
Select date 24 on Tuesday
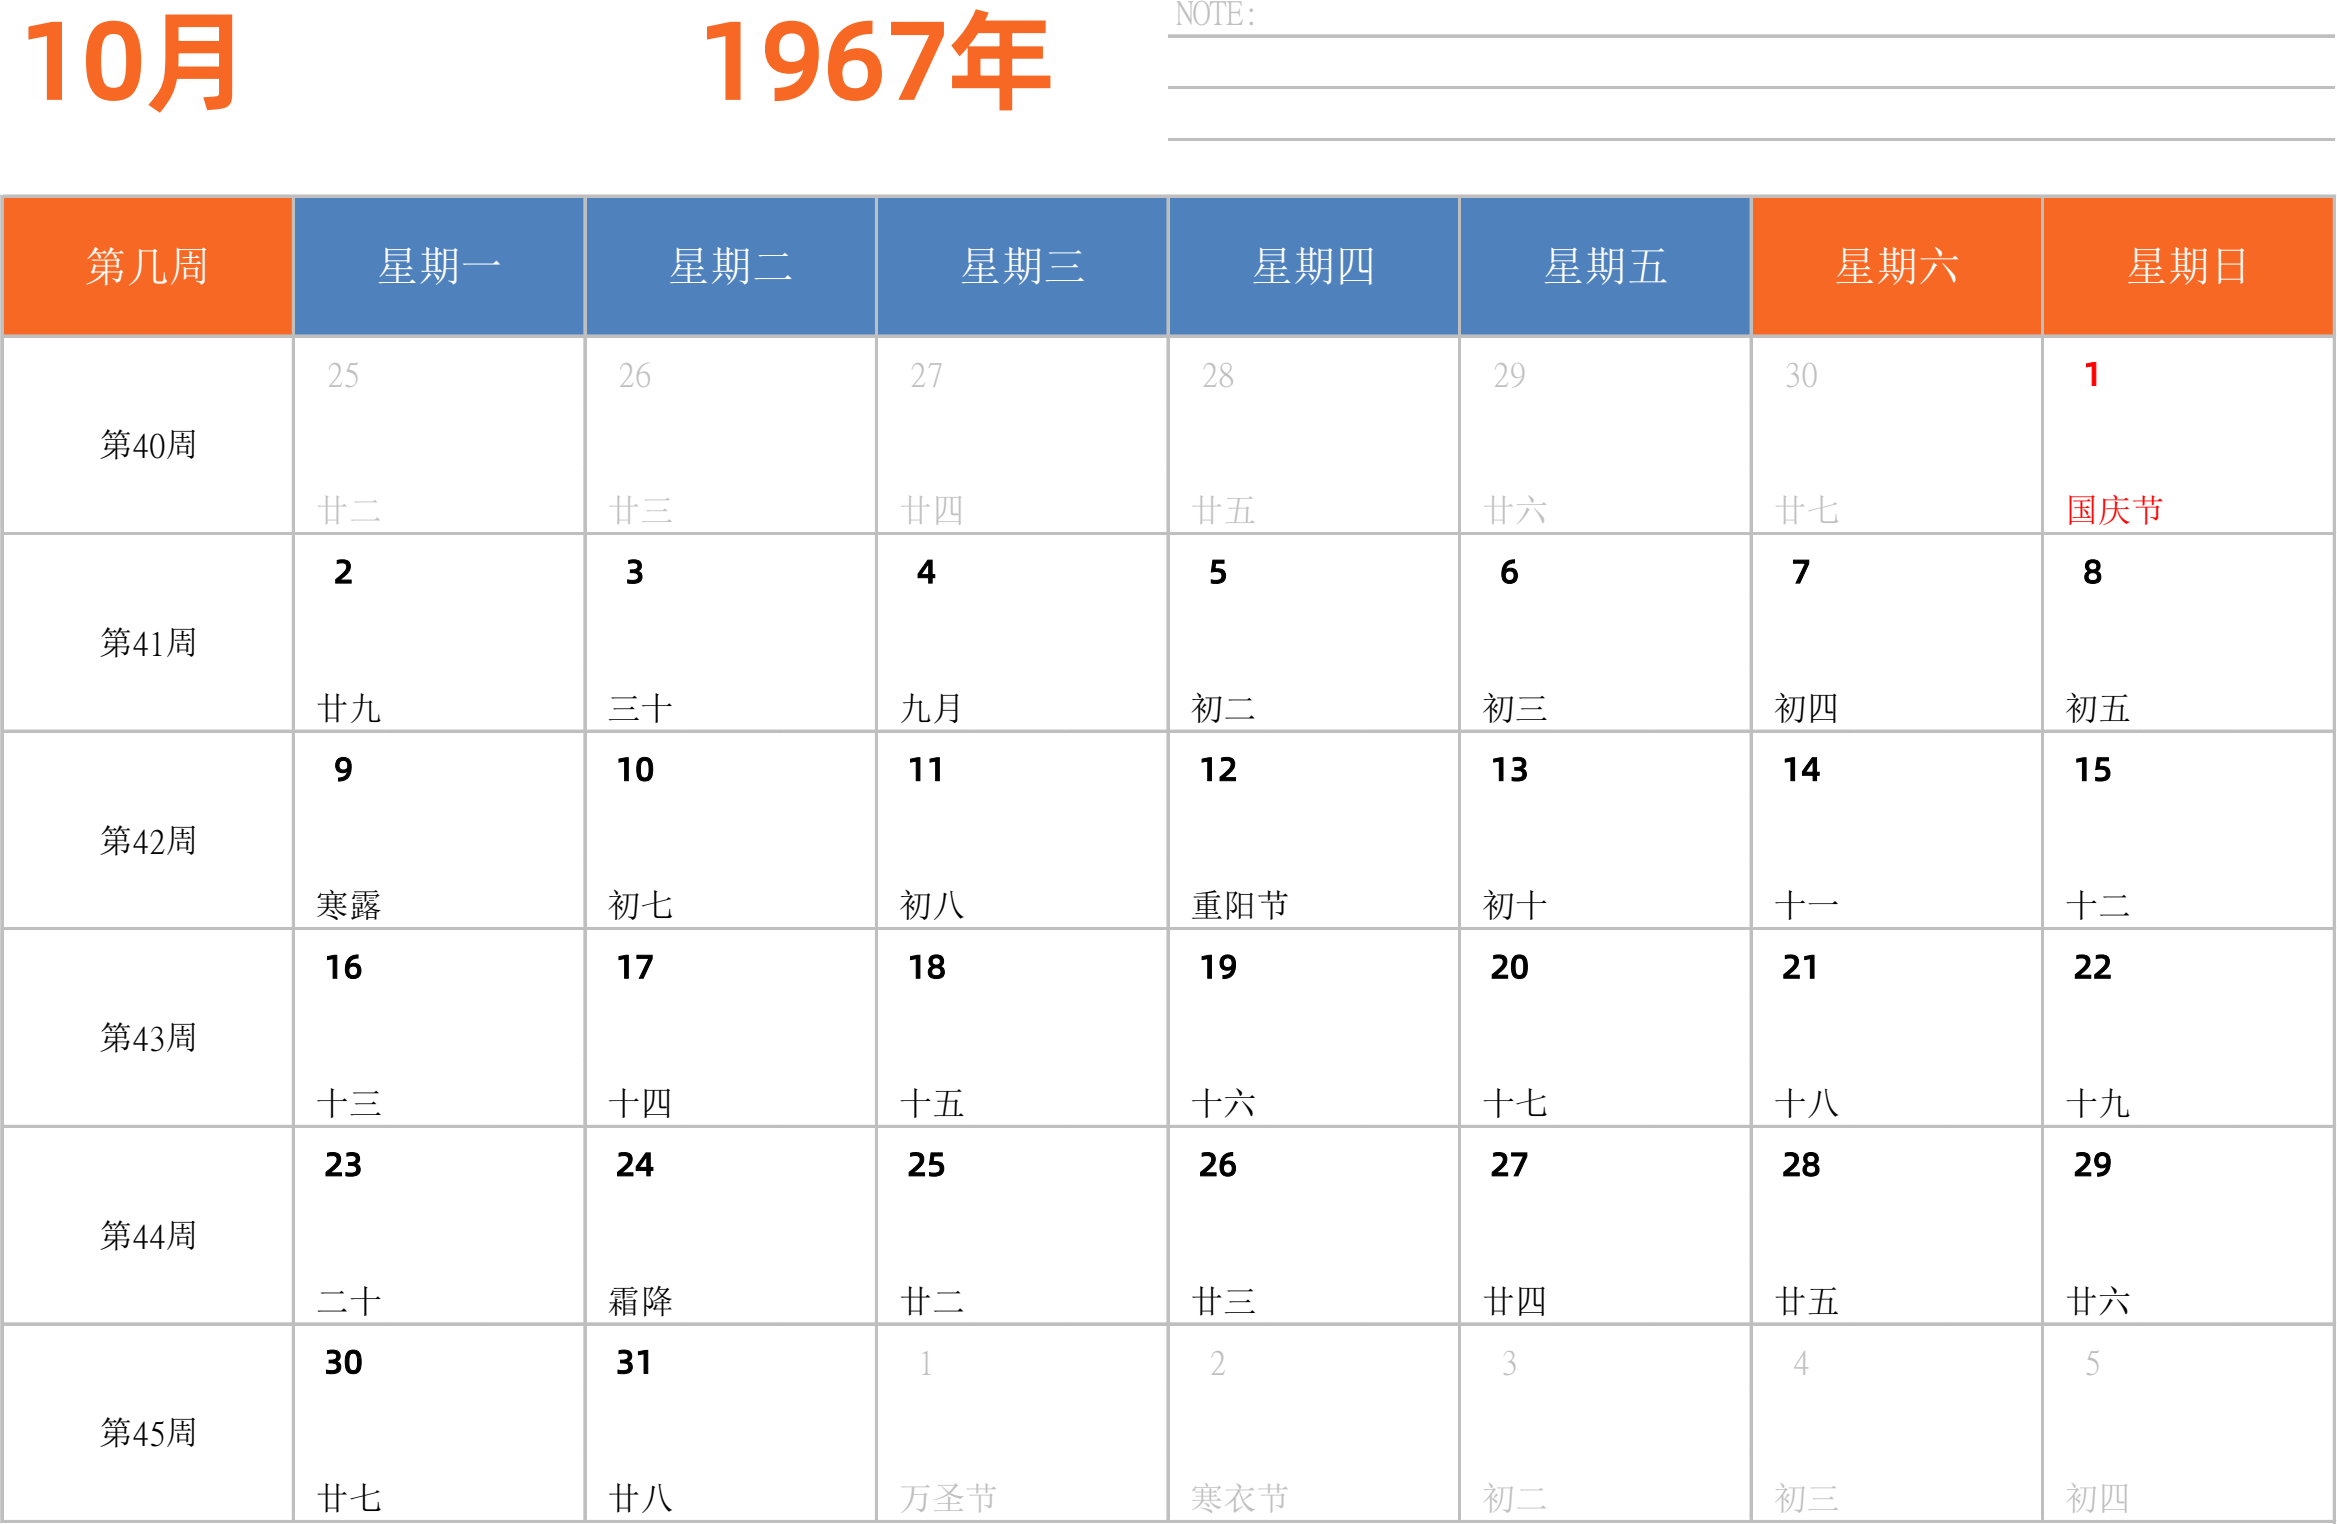click(x=635, y=1165)
